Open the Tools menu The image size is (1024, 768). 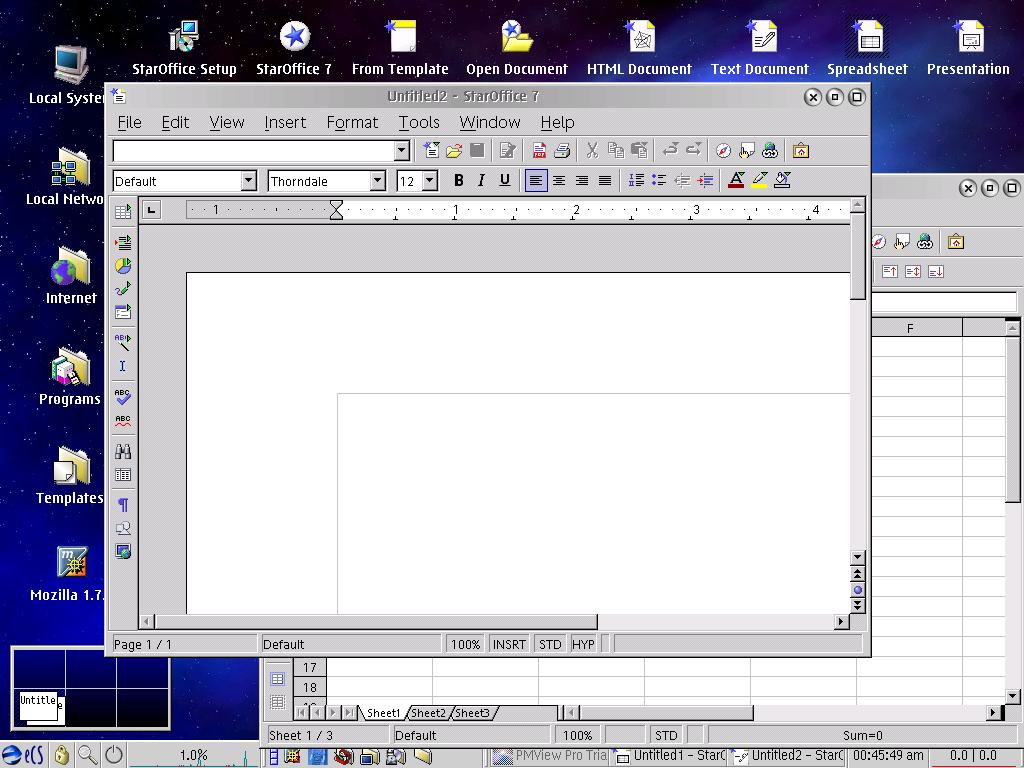[x=418, y=122]
